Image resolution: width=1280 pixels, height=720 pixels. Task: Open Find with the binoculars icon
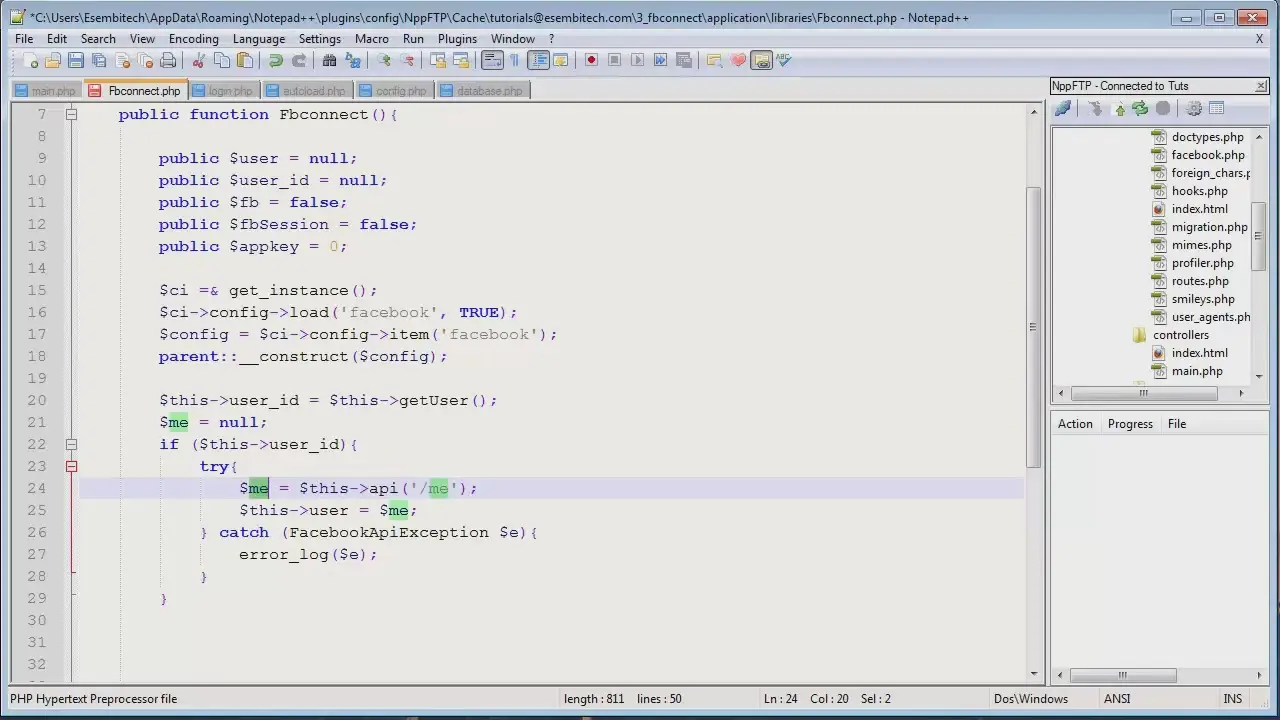pos(330,61)
